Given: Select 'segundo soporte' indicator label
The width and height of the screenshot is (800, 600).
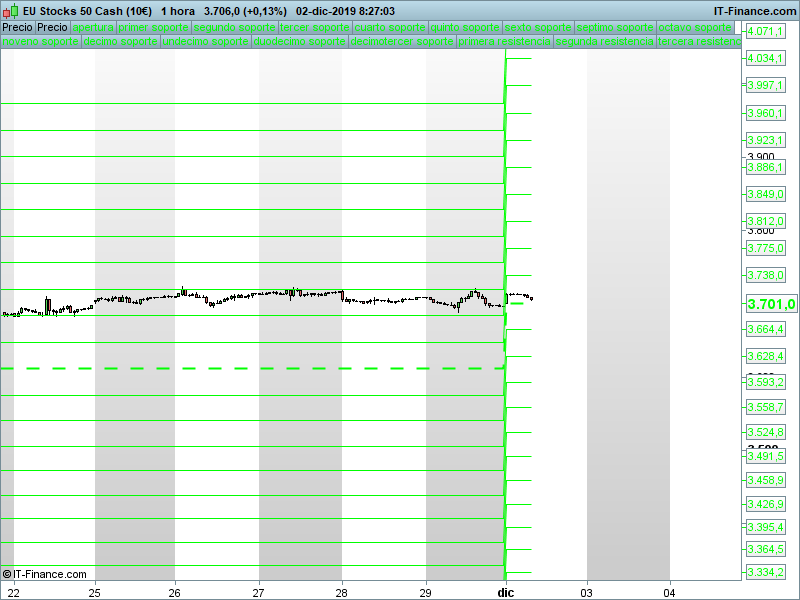Looking at the screenshot, I should click(x=234, y=28).
